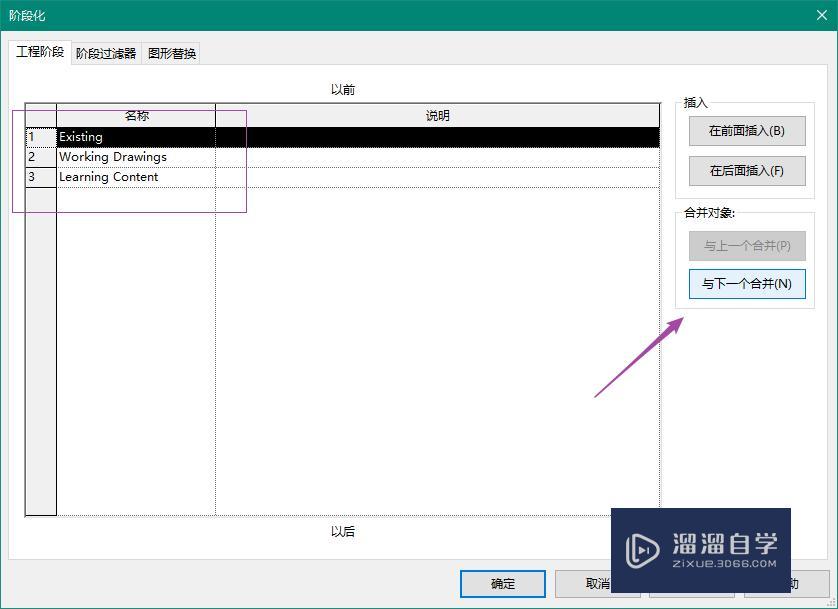Click the 名称 column header
Screen dimensions: 838x609
coord(136,115)
